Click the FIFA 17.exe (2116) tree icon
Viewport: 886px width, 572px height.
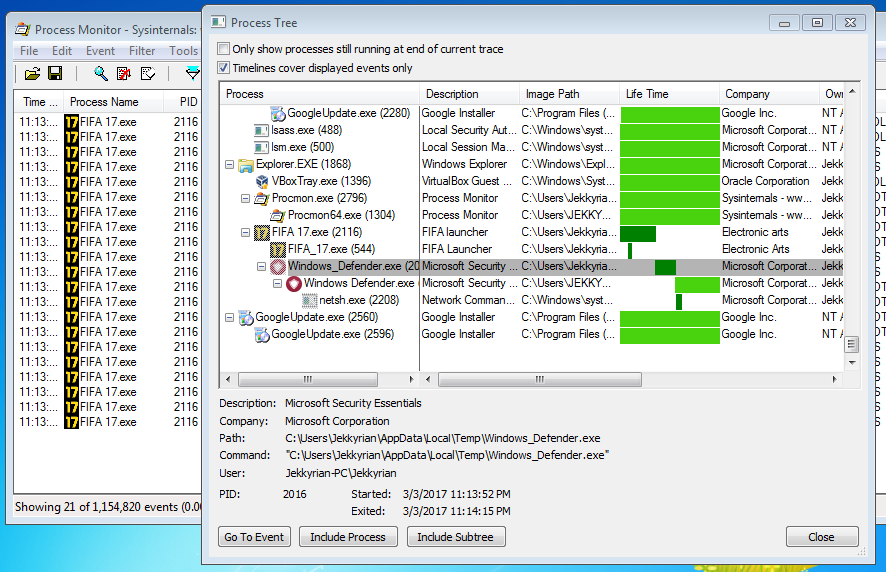[262, 233]
